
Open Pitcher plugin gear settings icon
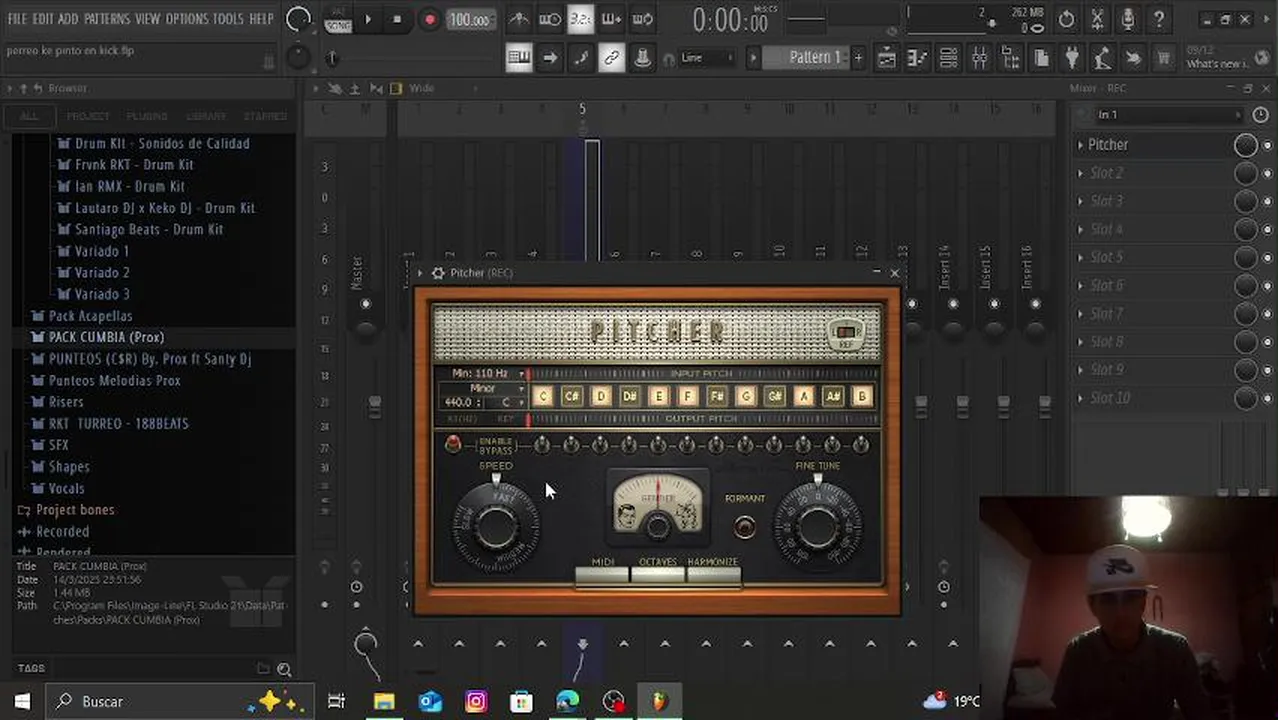pos(438,273)
